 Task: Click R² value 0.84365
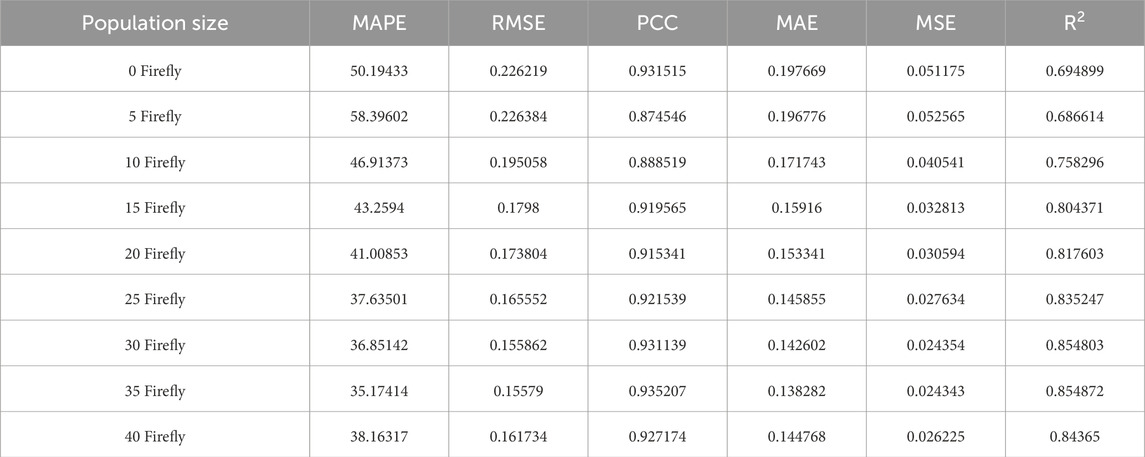(1075, 436)
